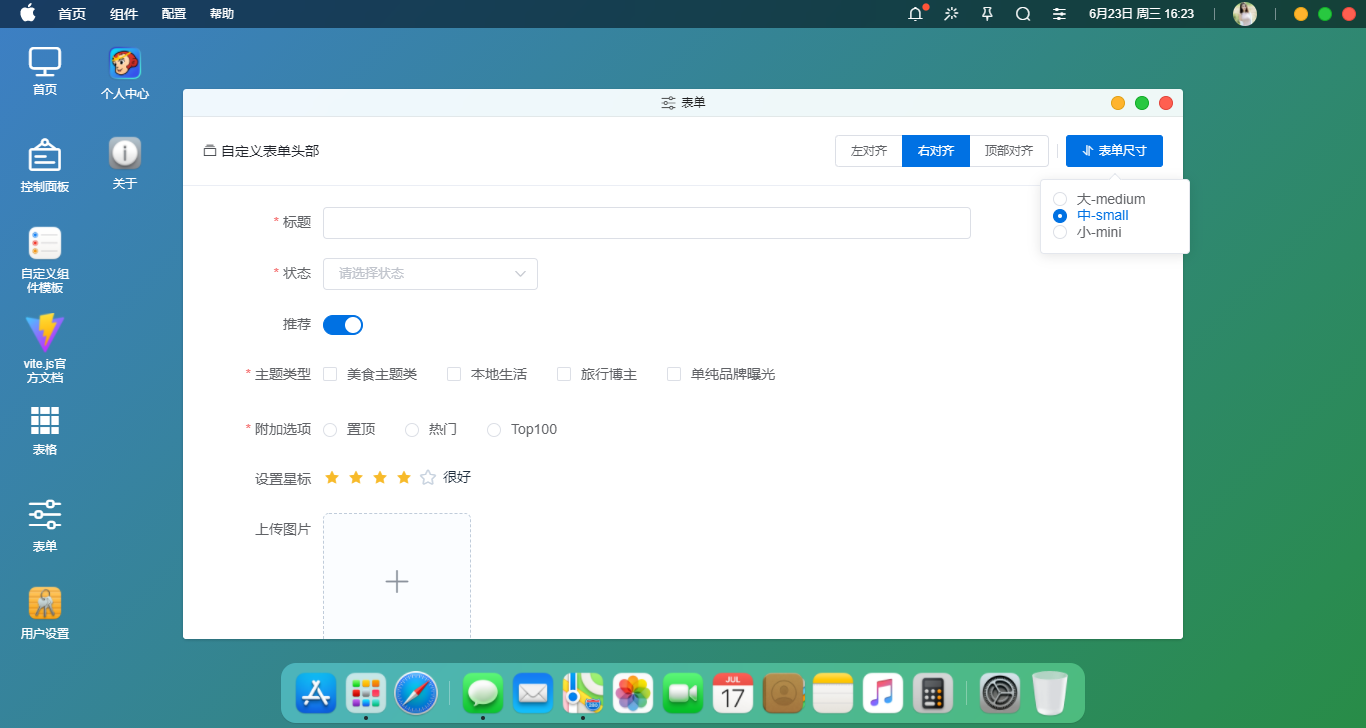Image resolution: width=1366 pixels, height=728 pixels.
Task: Open the 表单尺寸 dropdown button
Action: point(1114,150)
